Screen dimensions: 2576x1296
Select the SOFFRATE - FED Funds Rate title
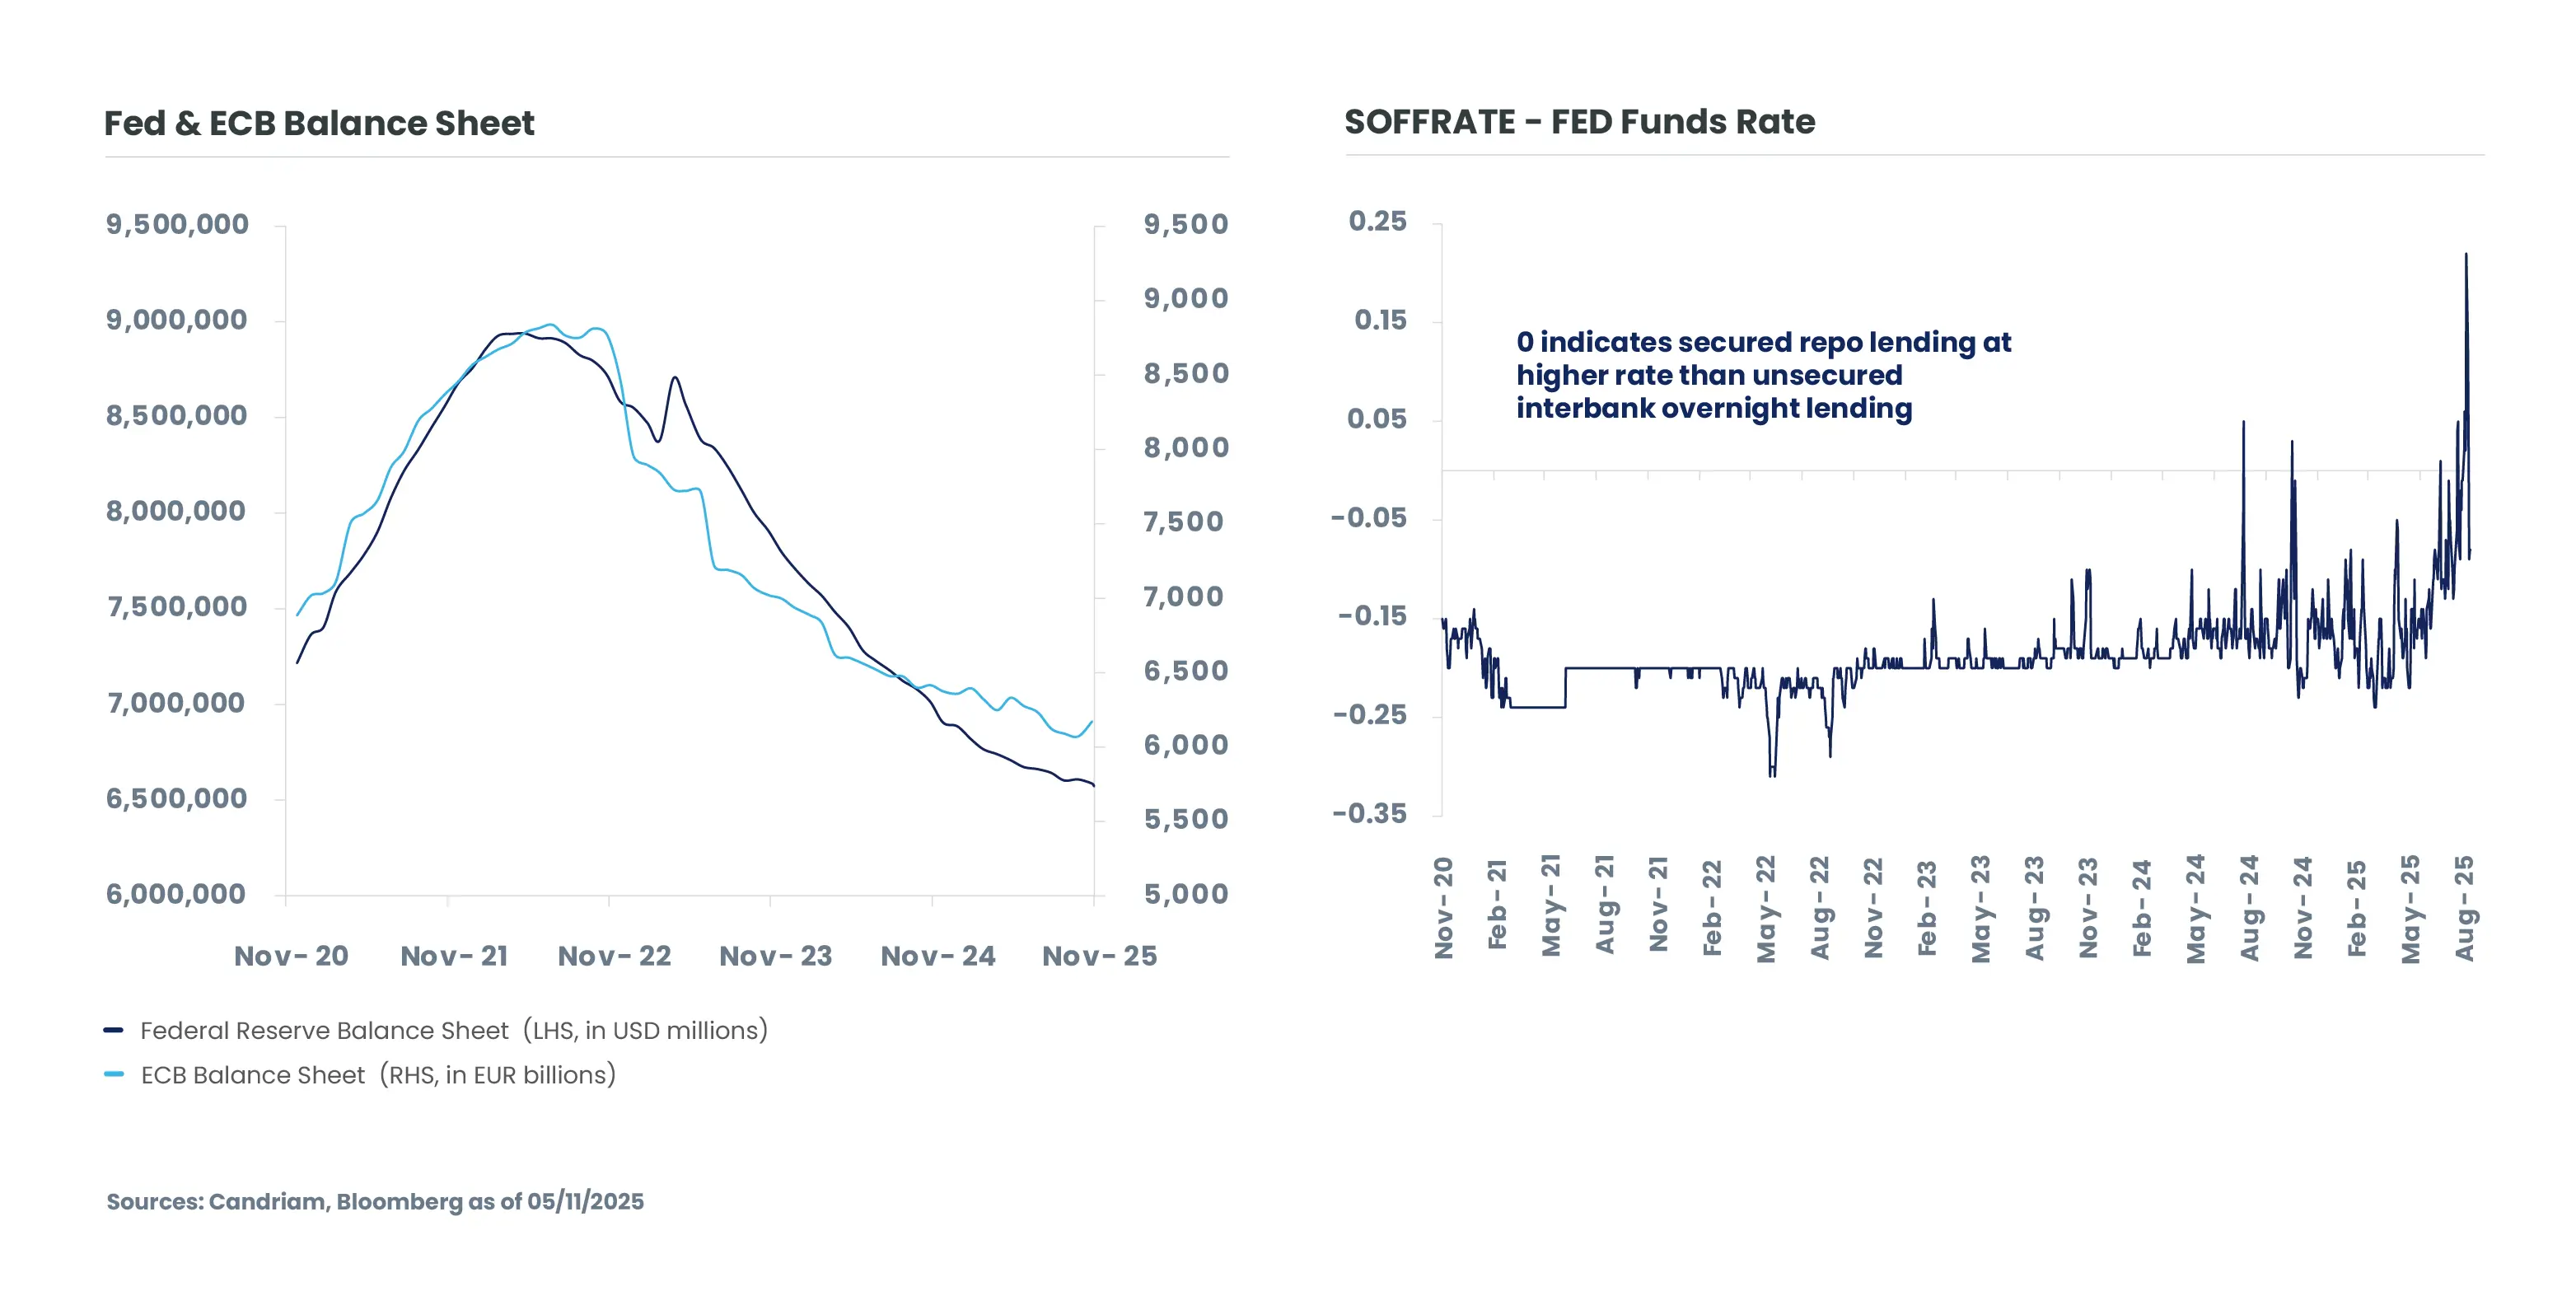[1579, 122]
